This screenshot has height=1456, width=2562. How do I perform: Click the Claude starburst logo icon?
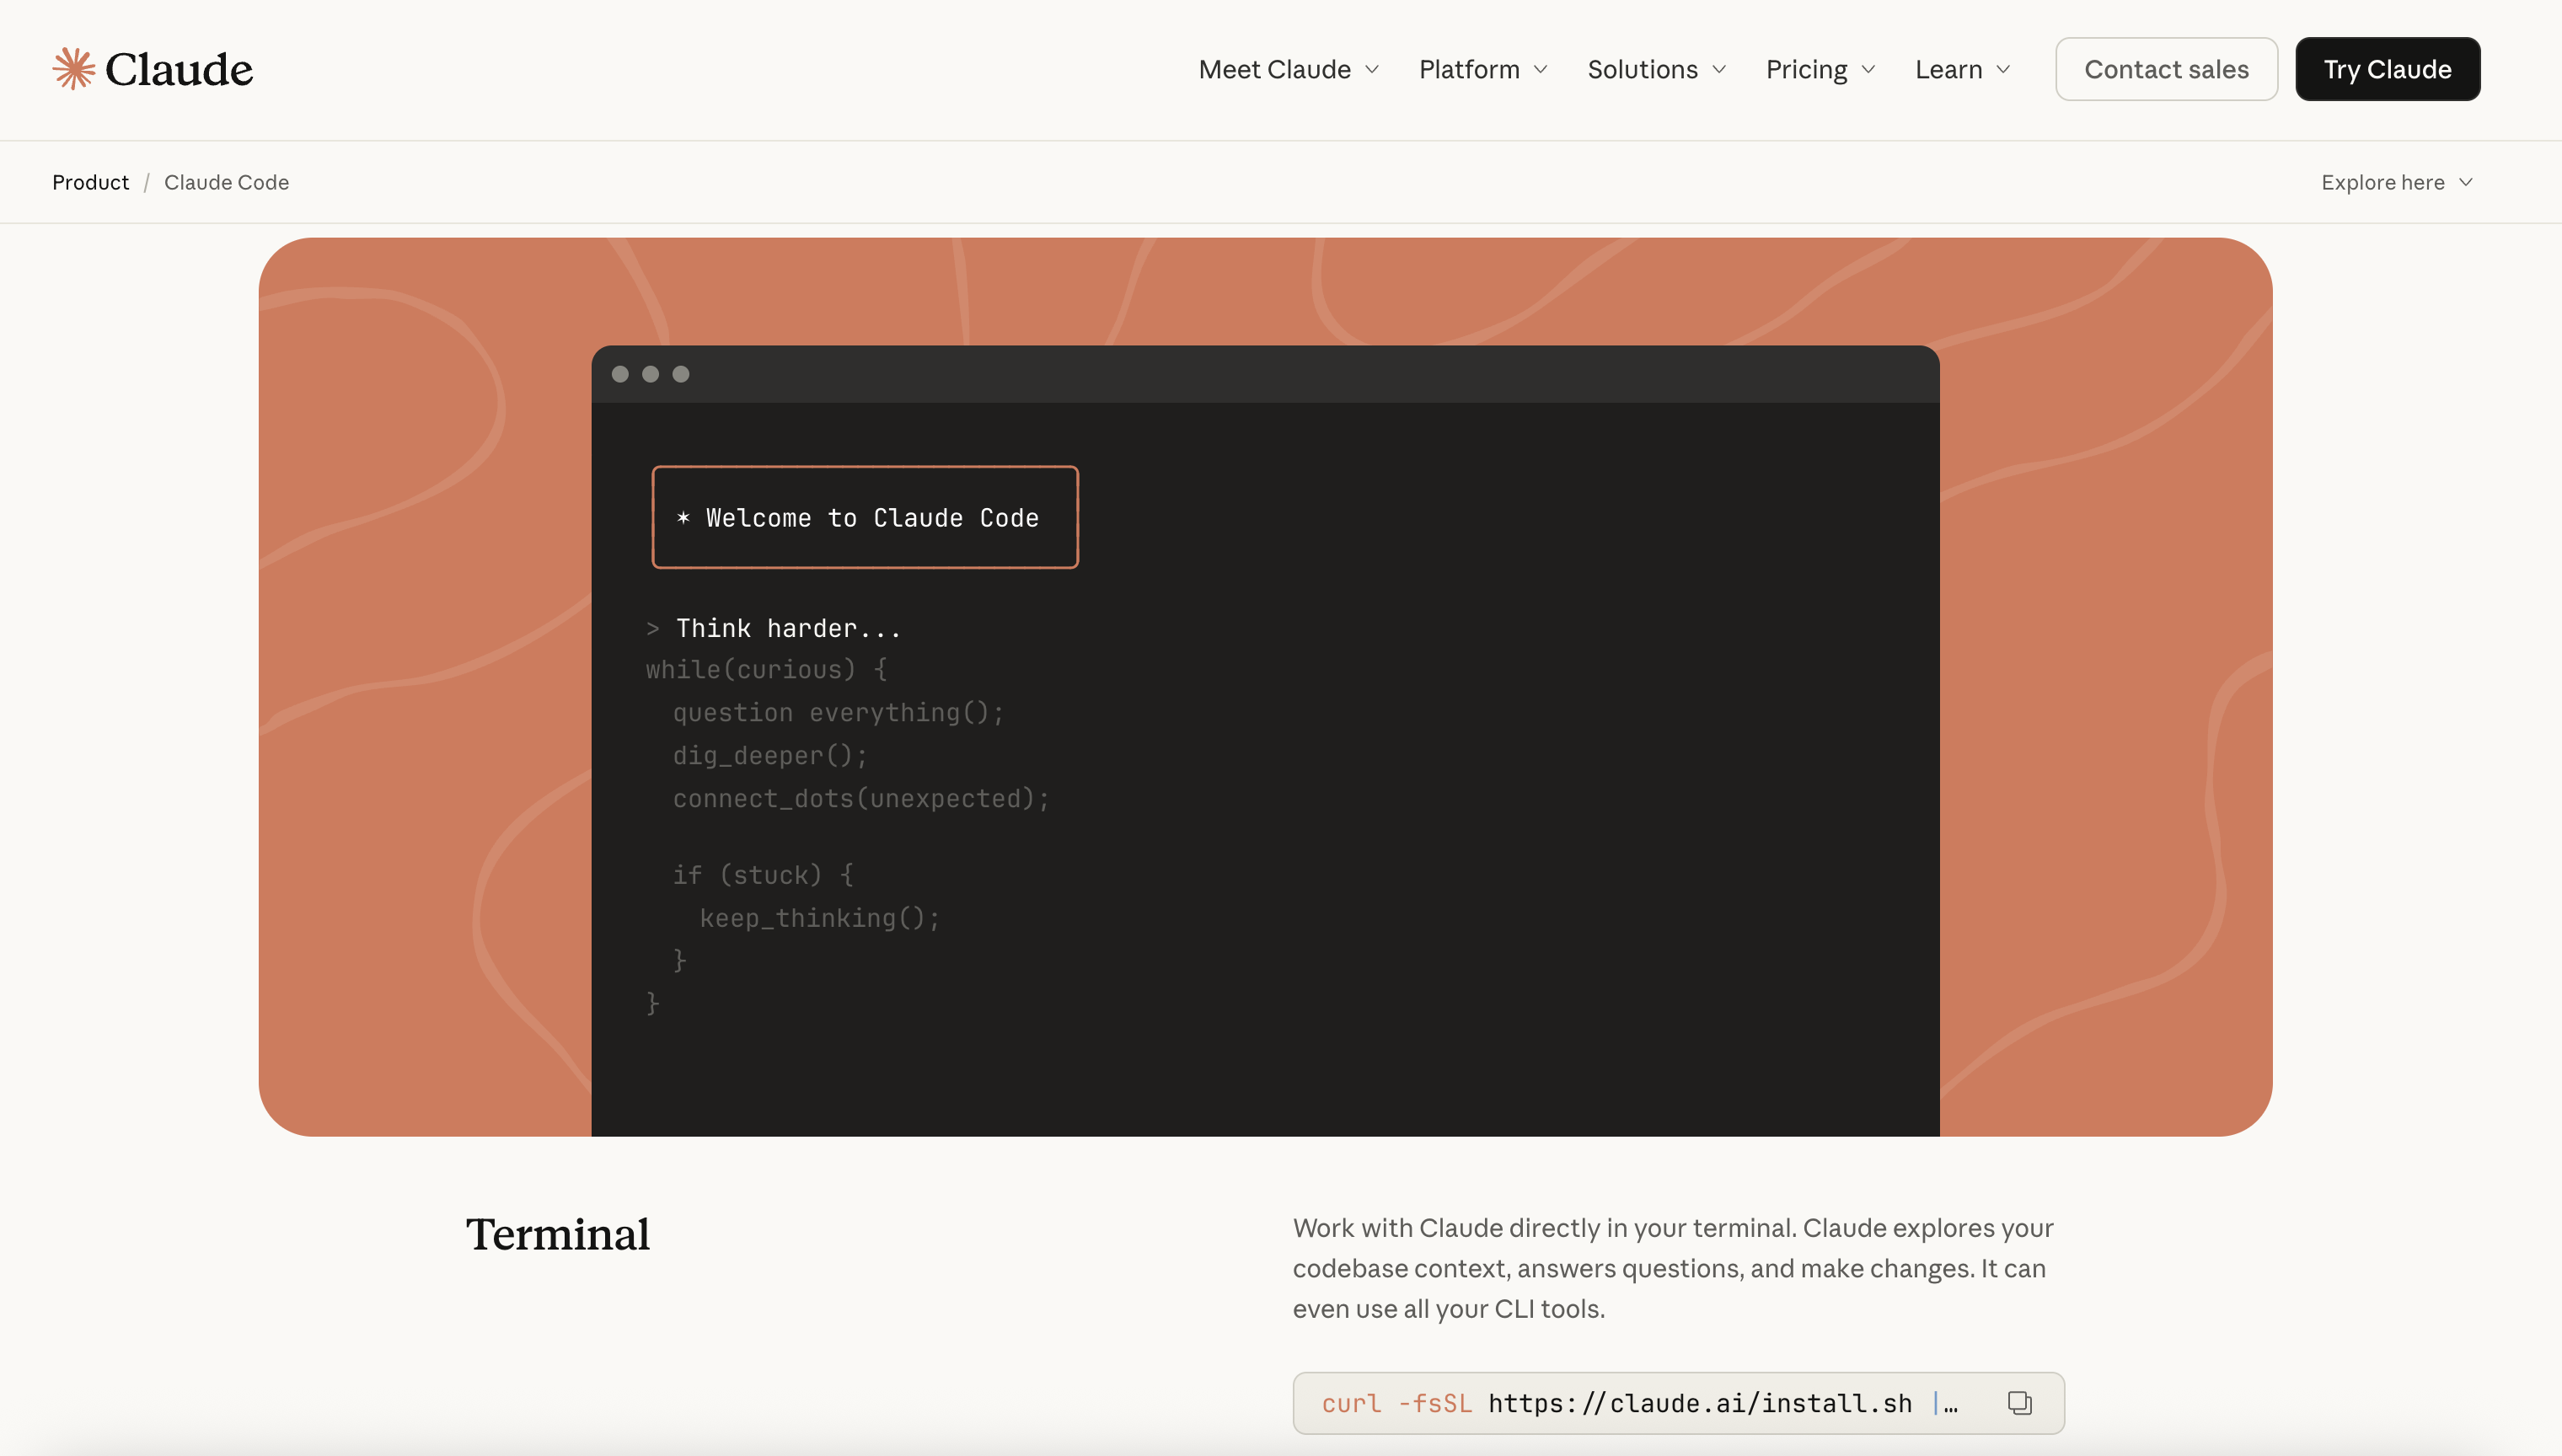tap(74, 69)
